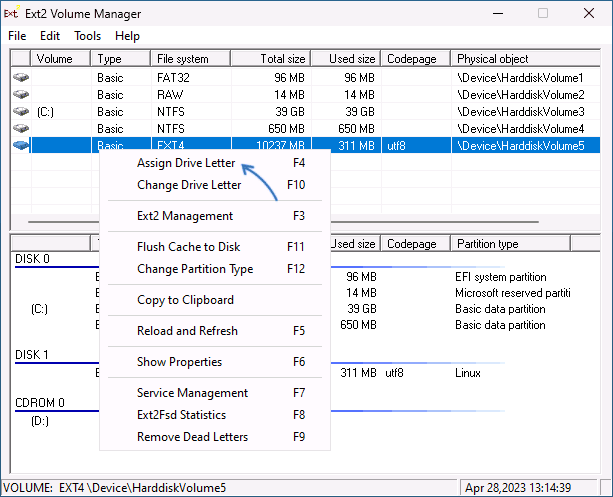Open Show Properties from the context menu

pos(215,362)
